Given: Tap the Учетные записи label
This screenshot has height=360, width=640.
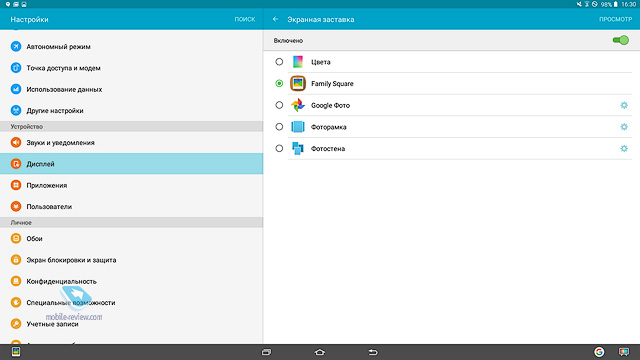Looking at the screenshot, I should tap(52, 324).
